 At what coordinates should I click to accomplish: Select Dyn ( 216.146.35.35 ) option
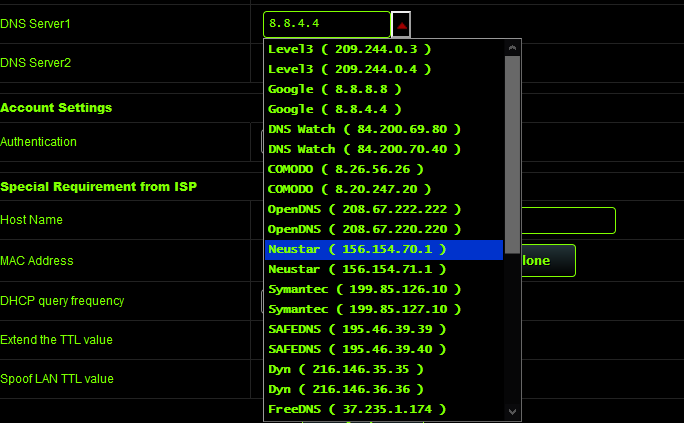point(384,370)
